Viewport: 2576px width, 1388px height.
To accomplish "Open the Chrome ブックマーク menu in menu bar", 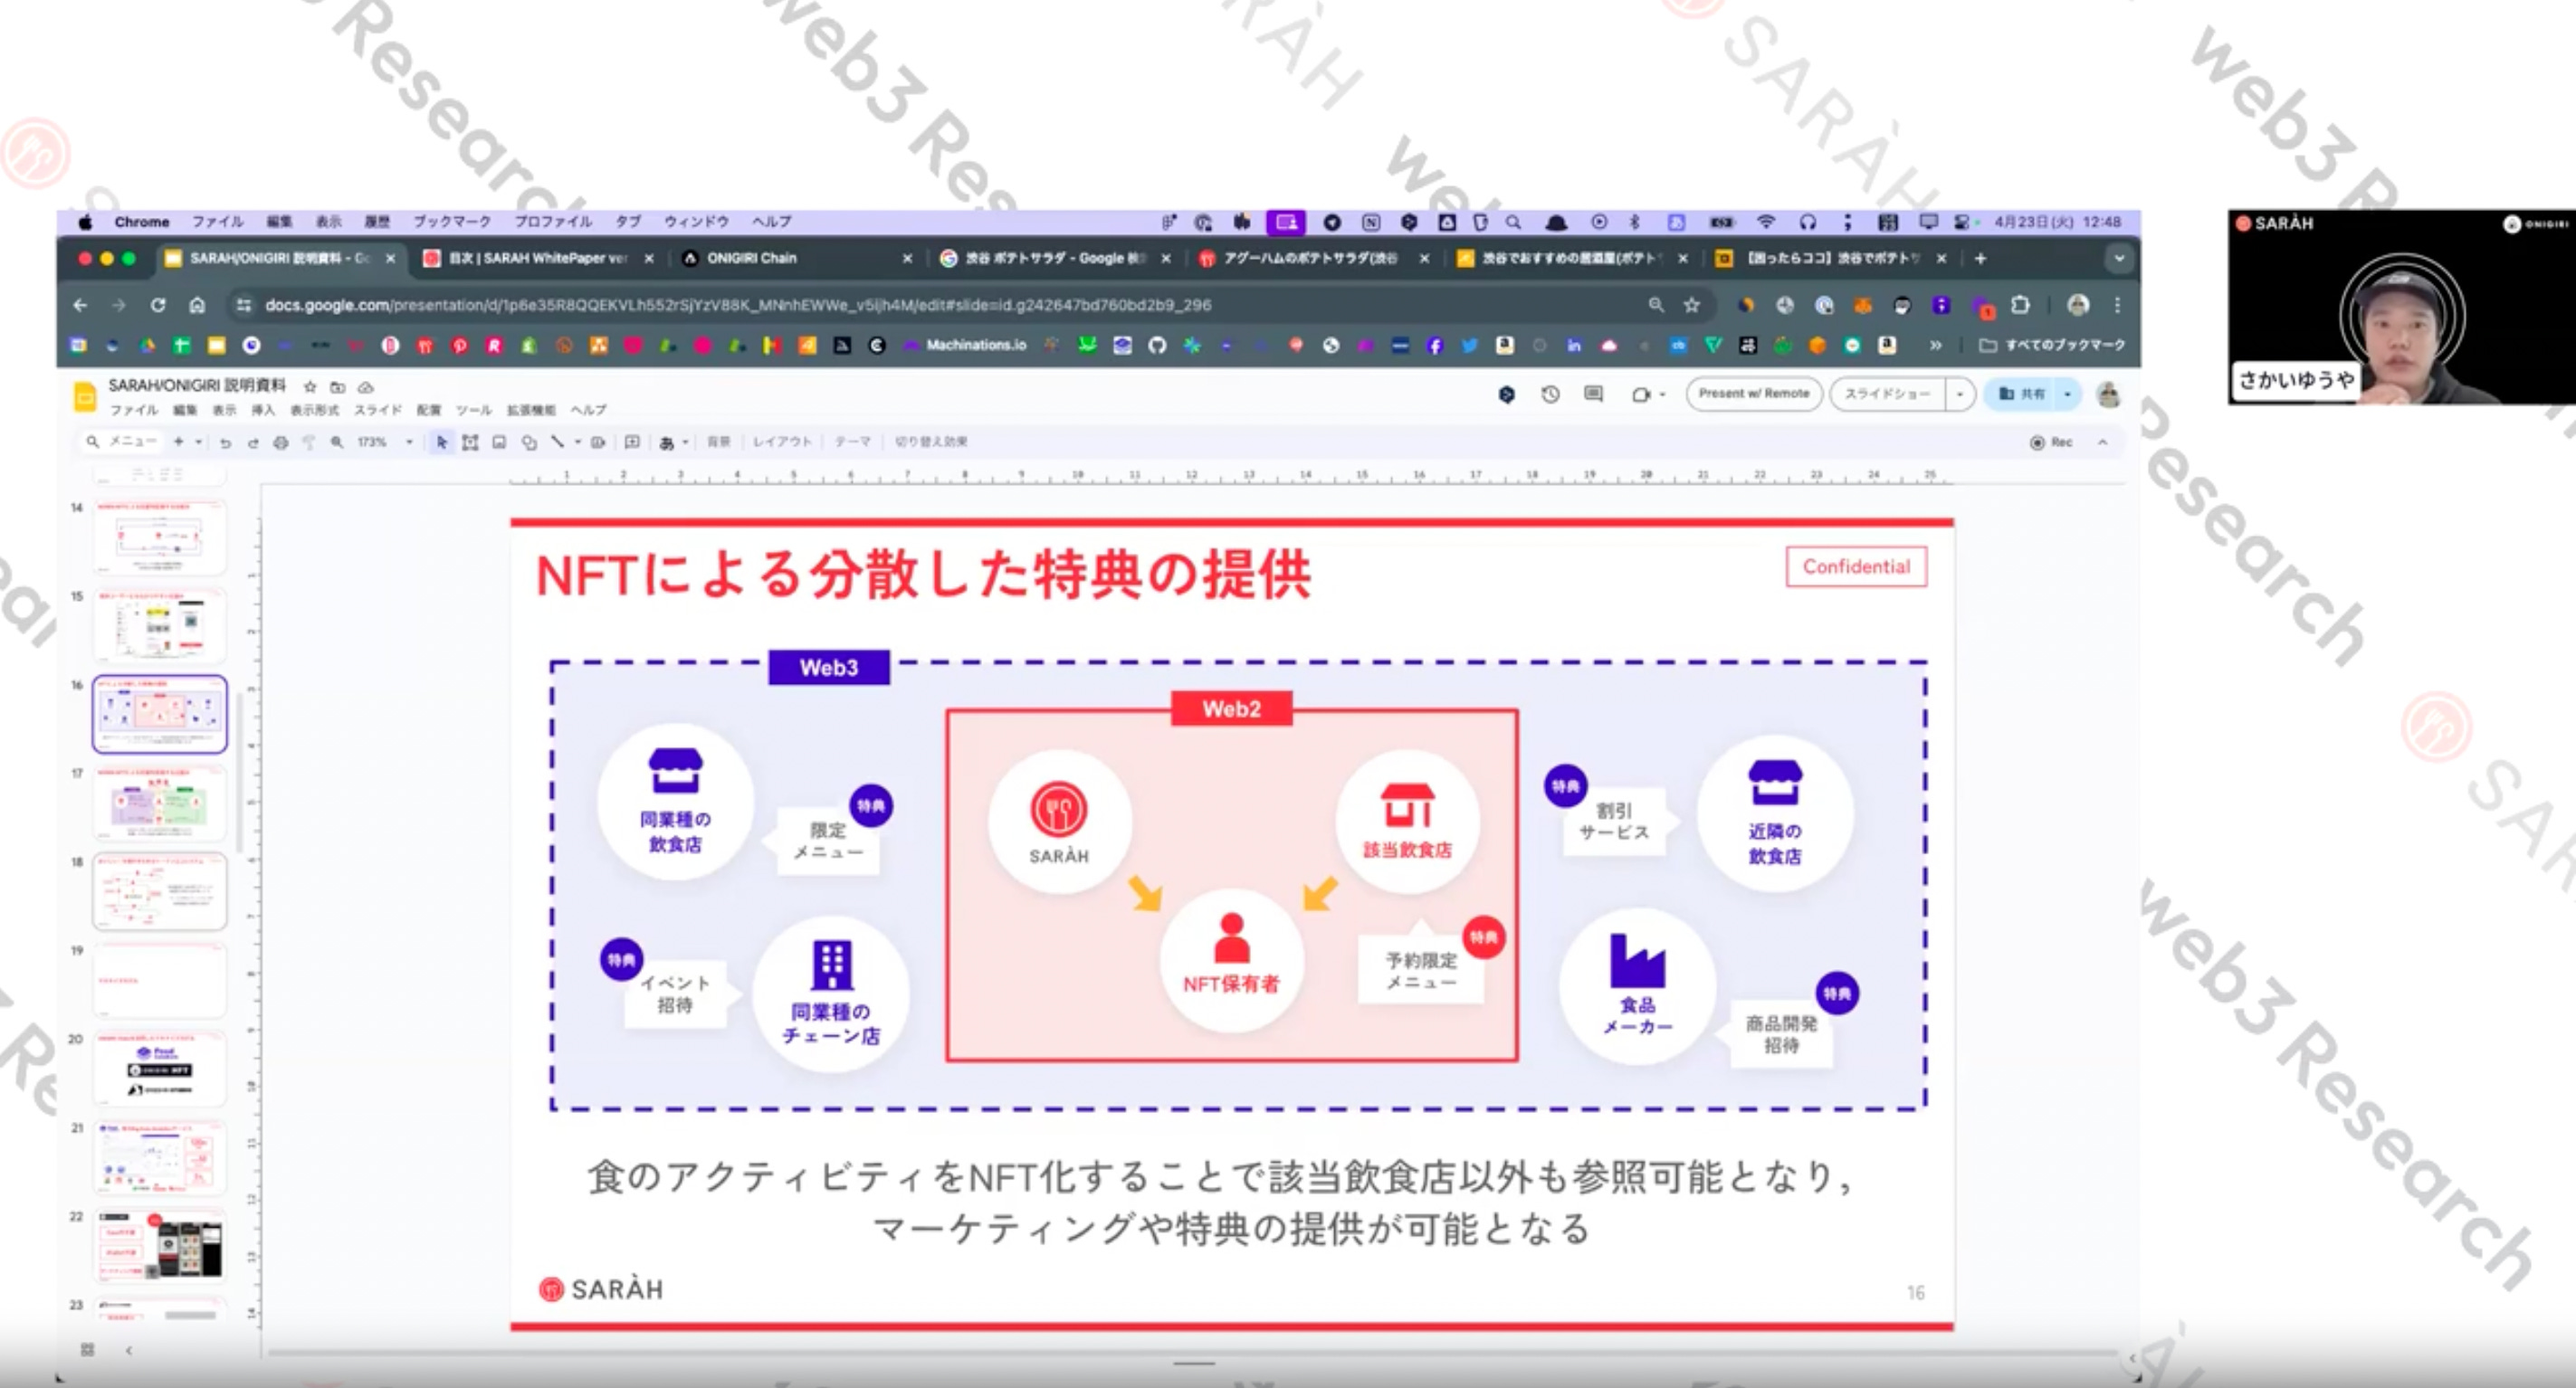I will tap(452, 222).
